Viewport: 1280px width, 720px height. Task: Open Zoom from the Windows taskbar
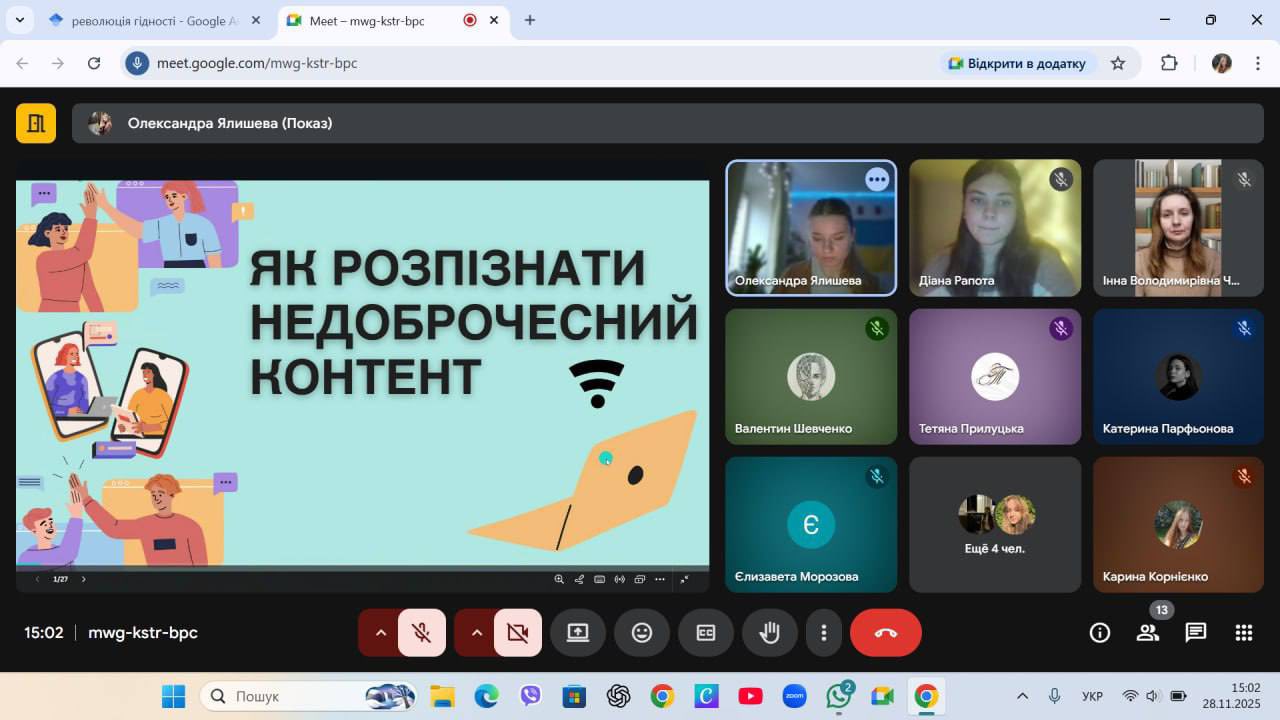coord(794,696)
